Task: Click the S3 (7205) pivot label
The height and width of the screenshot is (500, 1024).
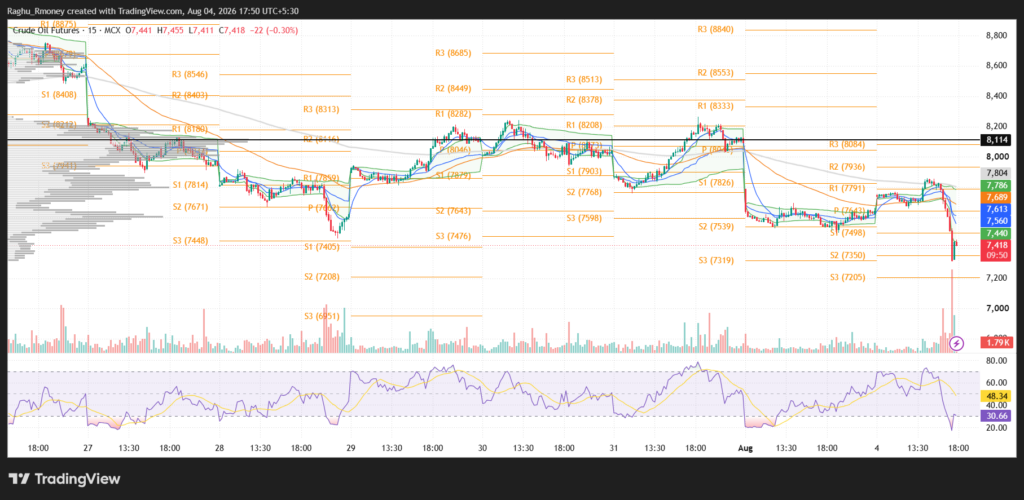Action: [x=849, y=277]
